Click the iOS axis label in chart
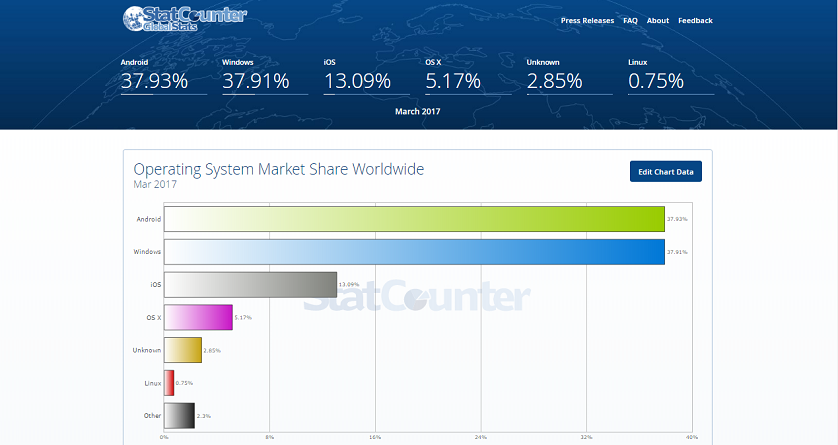The height and width of the screenshot is (445, 838). 156,285
